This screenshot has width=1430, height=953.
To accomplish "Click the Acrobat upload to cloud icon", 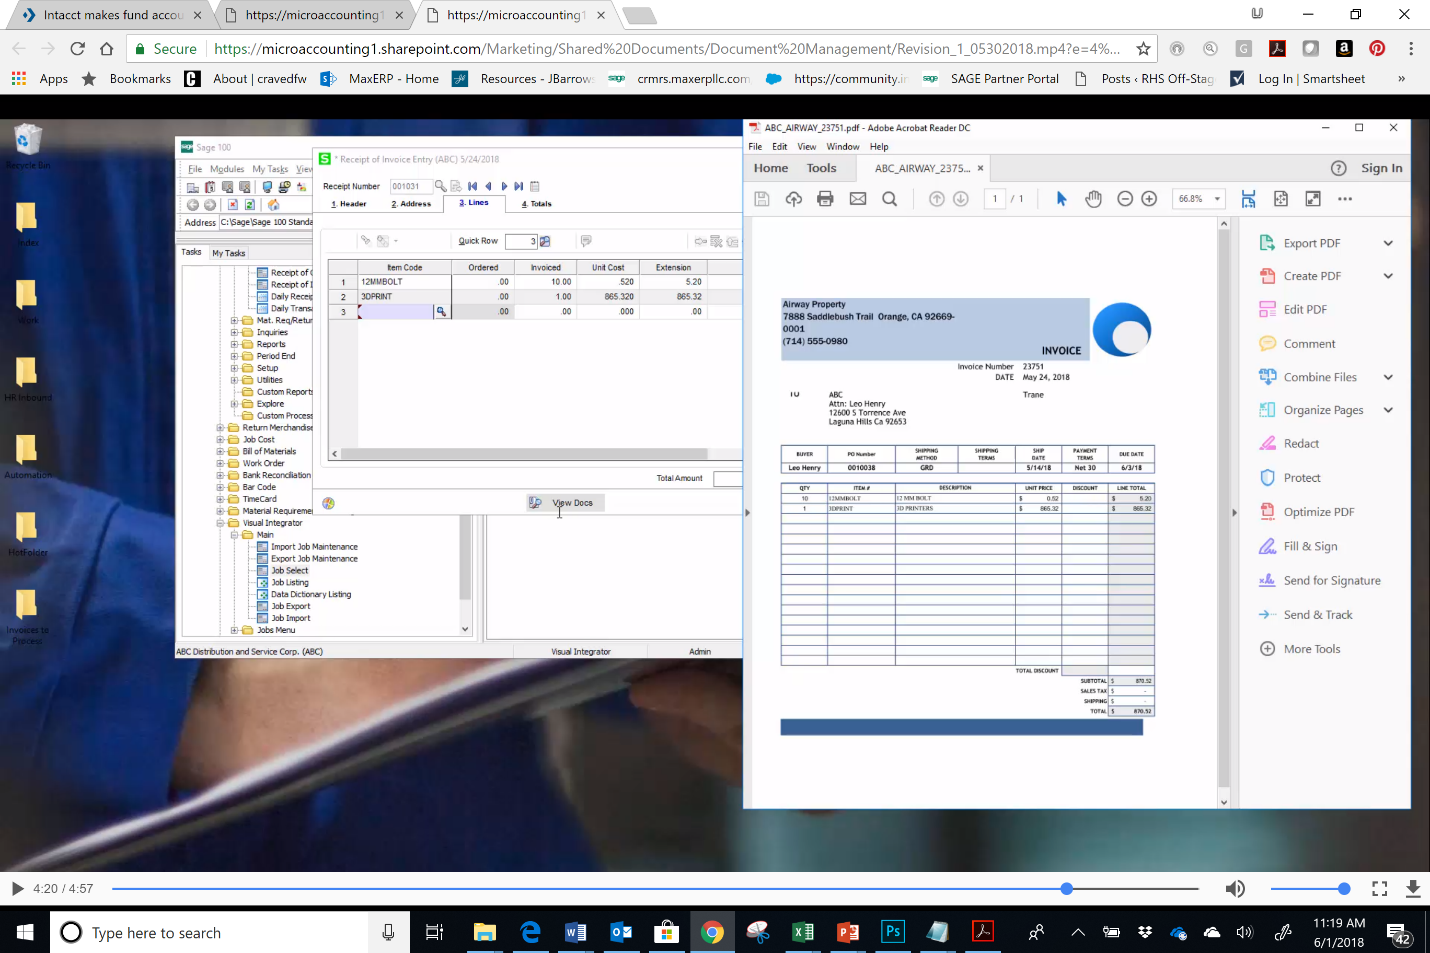I will [794, 199].
